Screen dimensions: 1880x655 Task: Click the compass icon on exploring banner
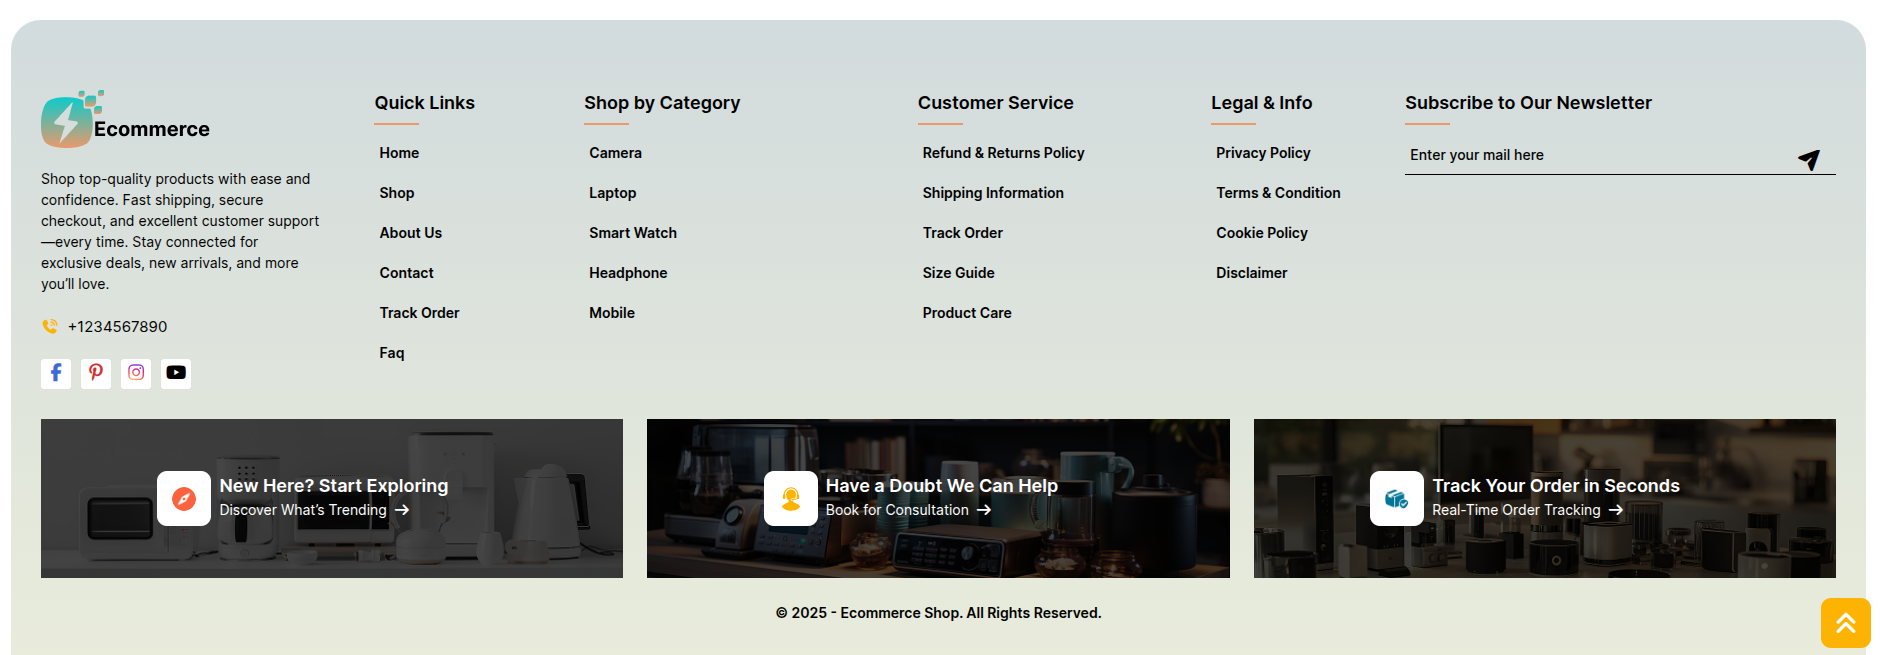(x=184, y=498)
